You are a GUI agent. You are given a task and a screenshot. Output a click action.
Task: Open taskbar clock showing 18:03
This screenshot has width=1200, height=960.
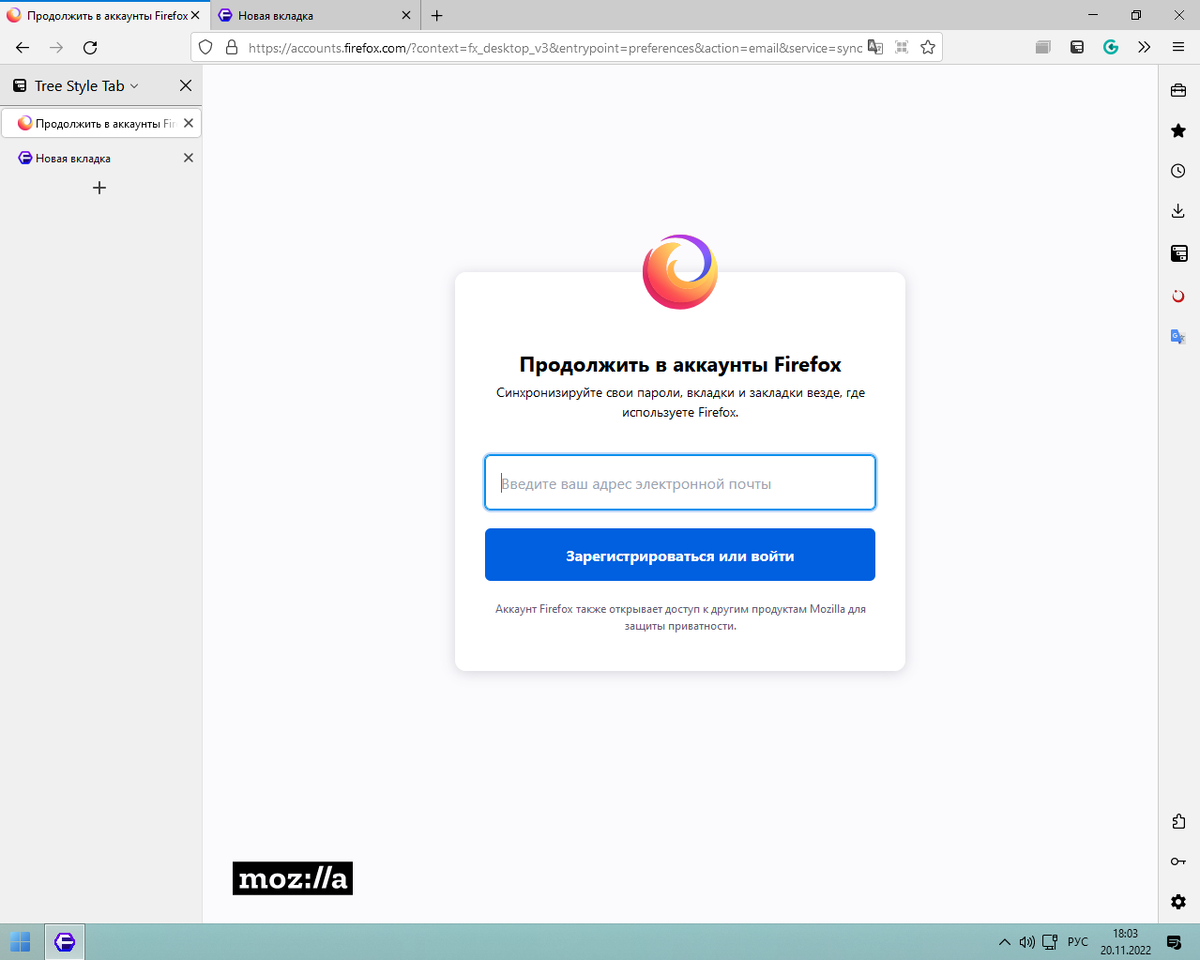[x=1125, y=942]
